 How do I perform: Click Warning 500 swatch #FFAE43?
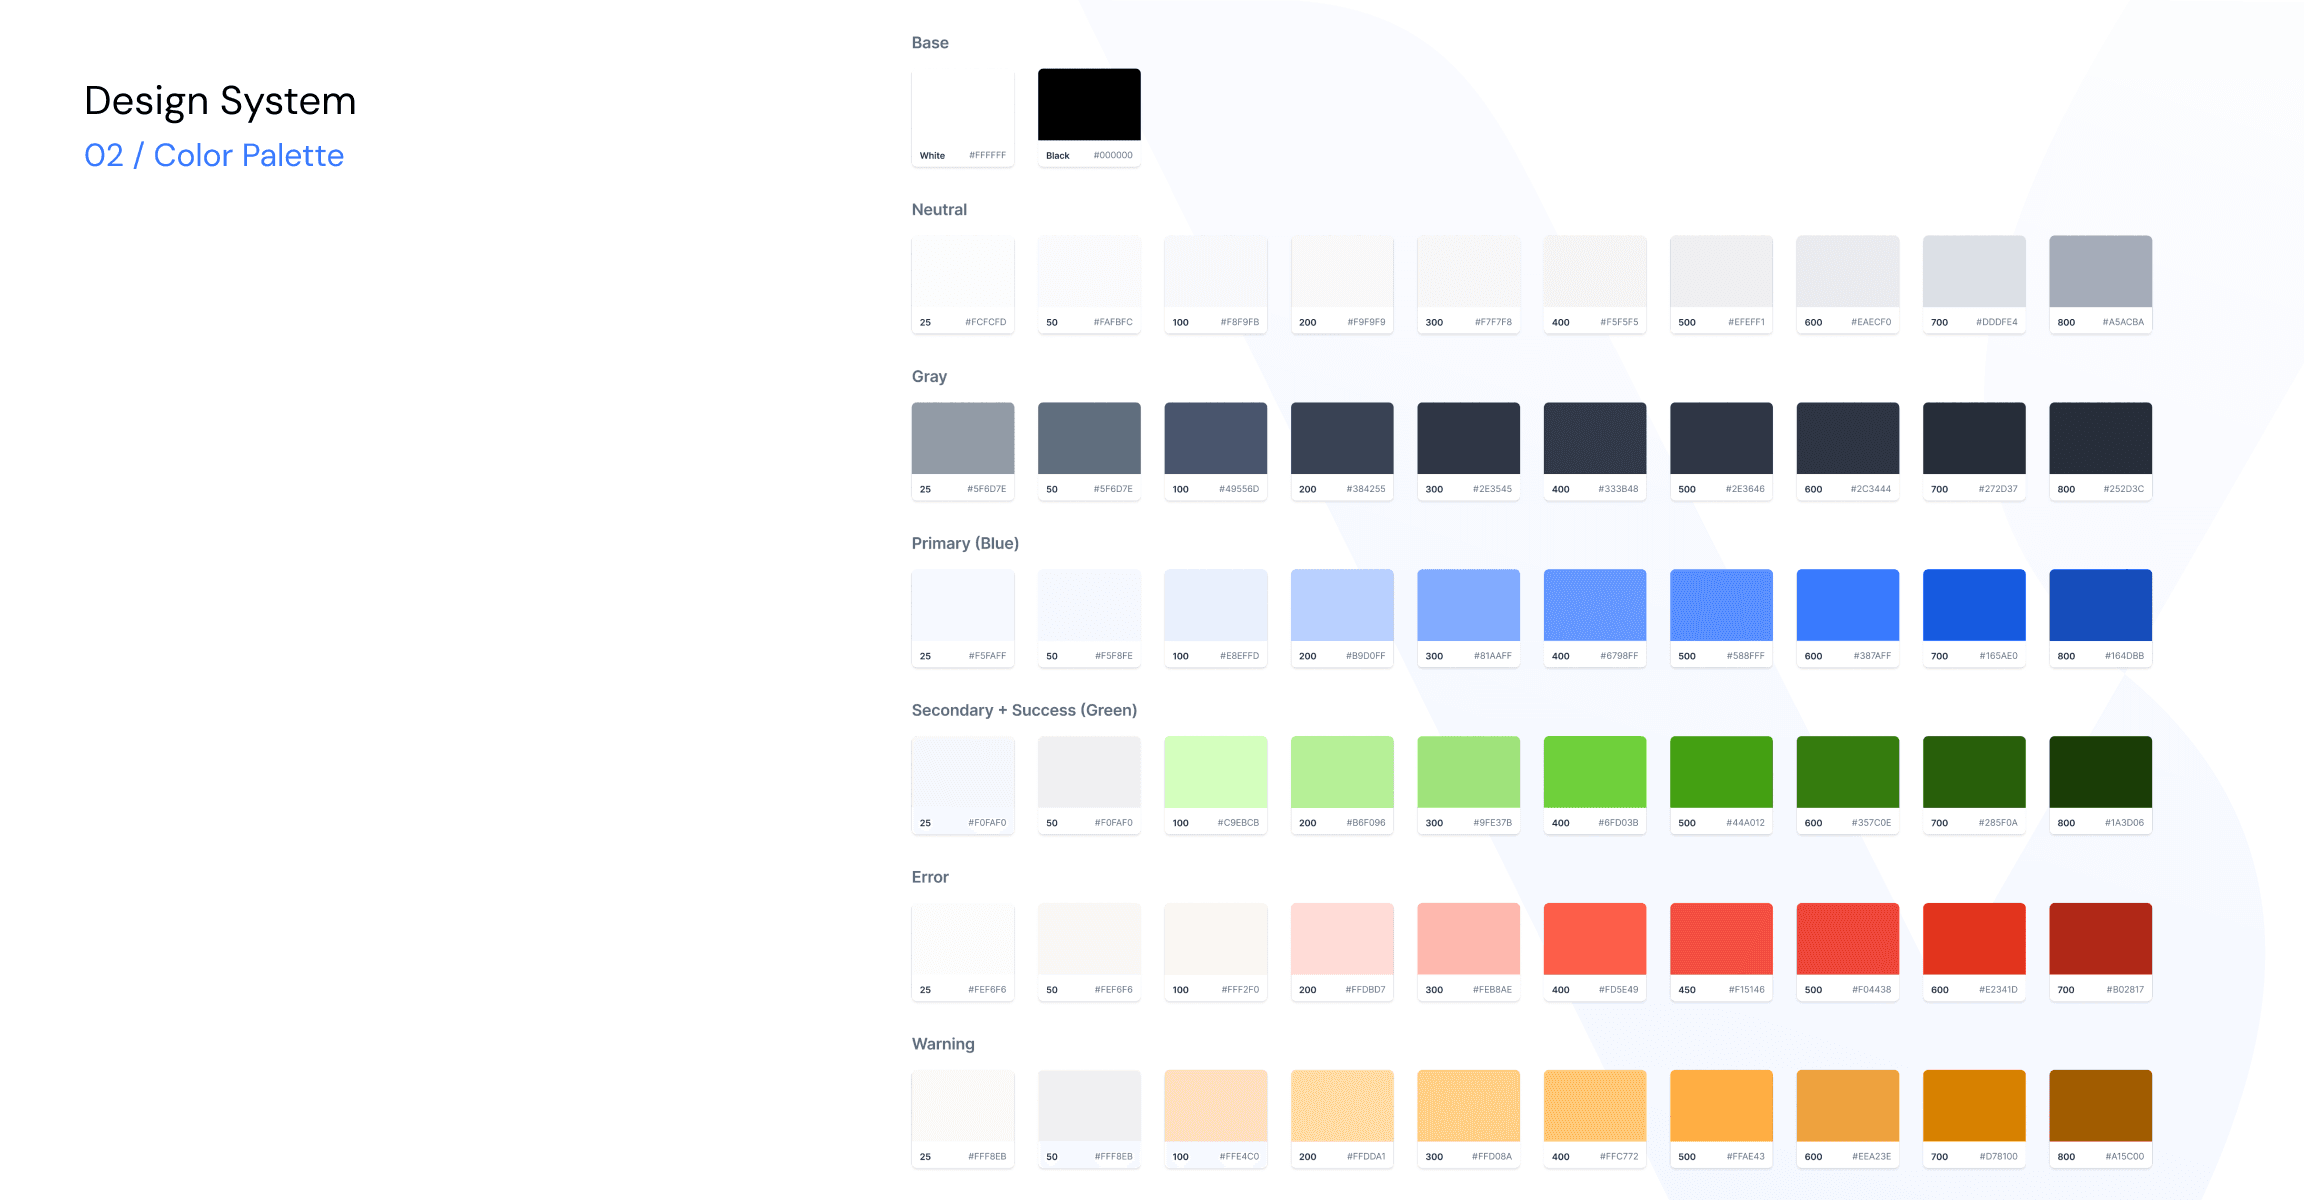click(1721, 1106)
